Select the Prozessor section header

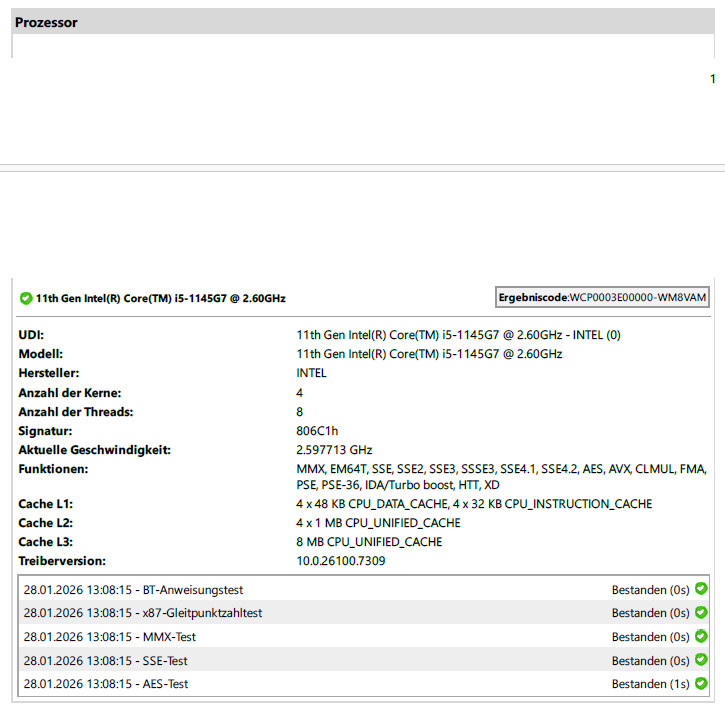point(46,22)
